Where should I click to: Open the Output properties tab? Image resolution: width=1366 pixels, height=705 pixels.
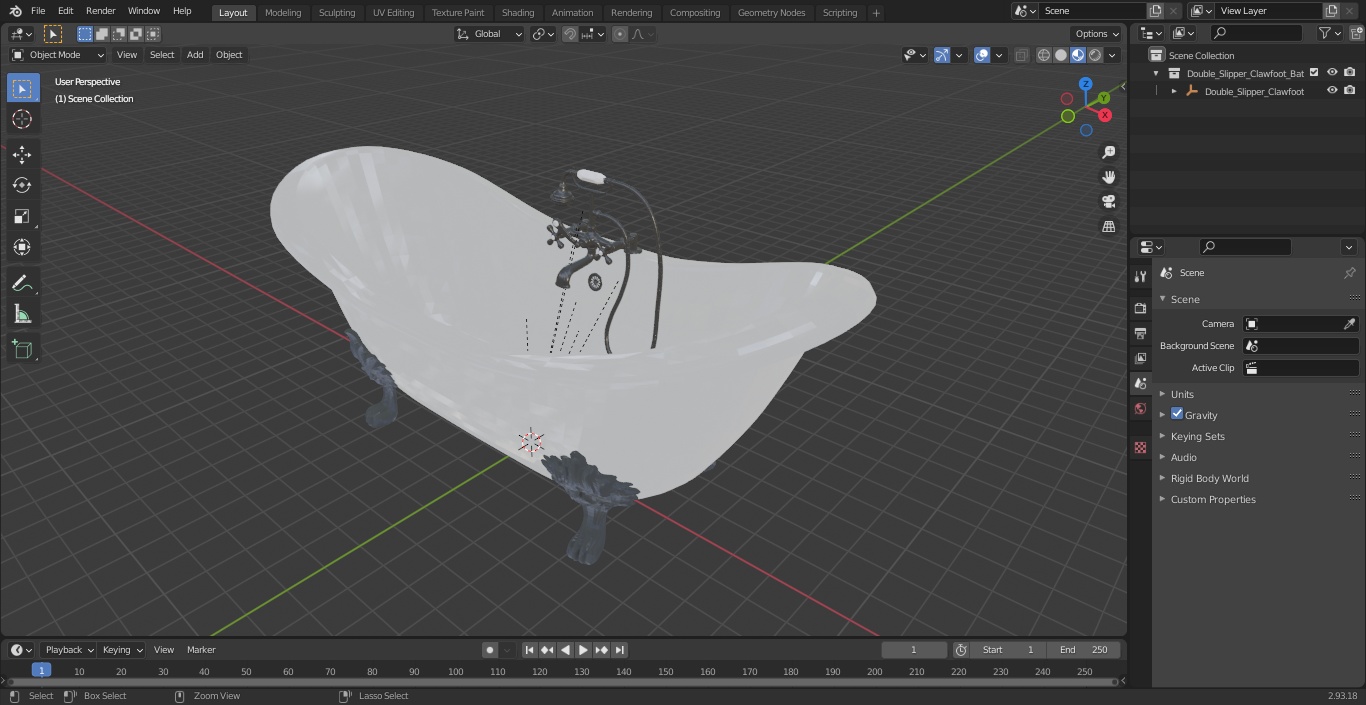coord(1140,333)
